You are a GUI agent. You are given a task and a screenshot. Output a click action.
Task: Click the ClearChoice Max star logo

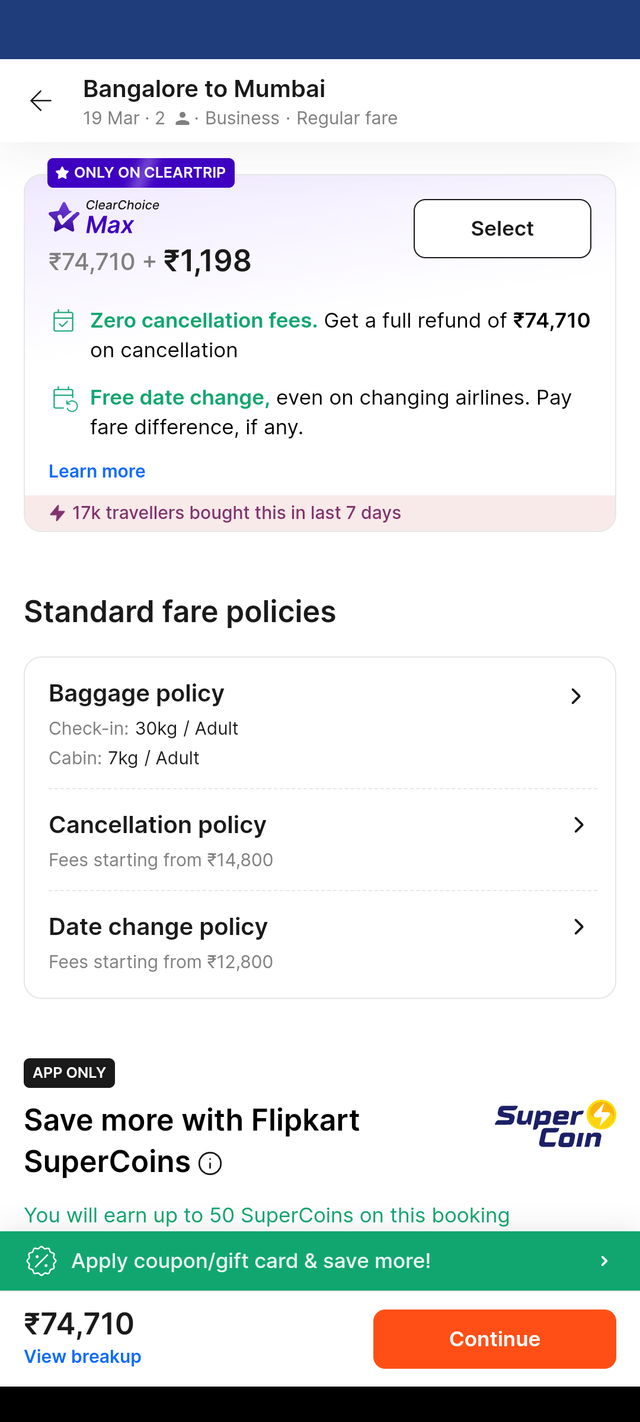[x=64, y=217]
